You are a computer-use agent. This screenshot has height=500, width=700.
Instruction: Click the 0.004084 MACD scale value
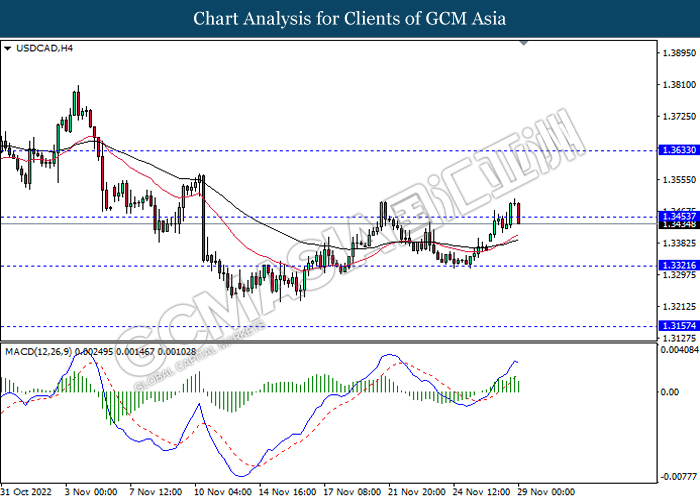[679, 349]
